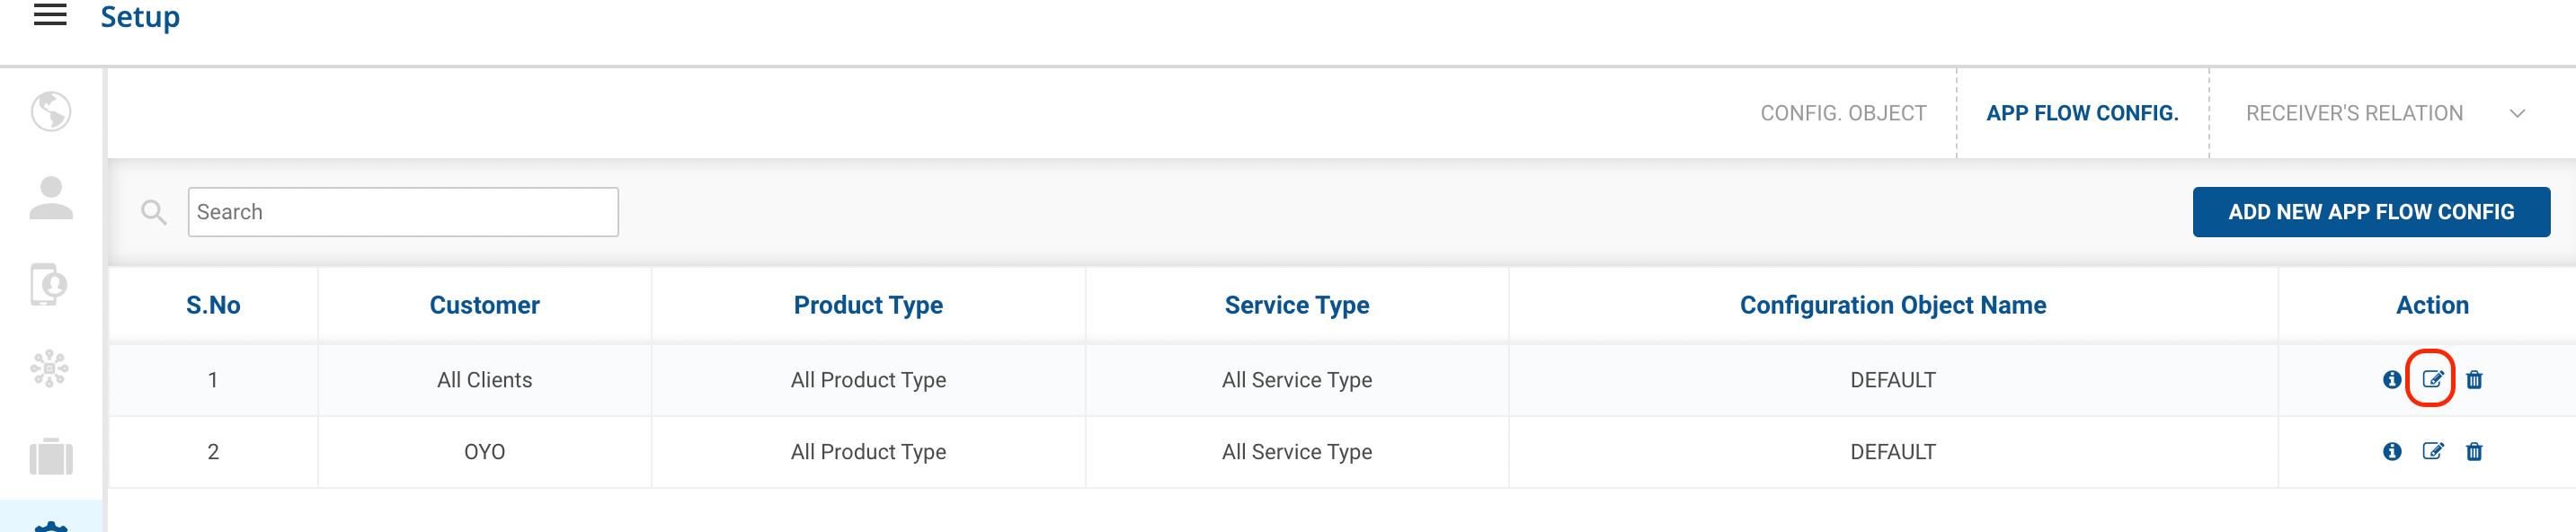The width and height of the screenshot is (2576, 532).
Task: Delete the OYO config row
Action: [2474, 452]
